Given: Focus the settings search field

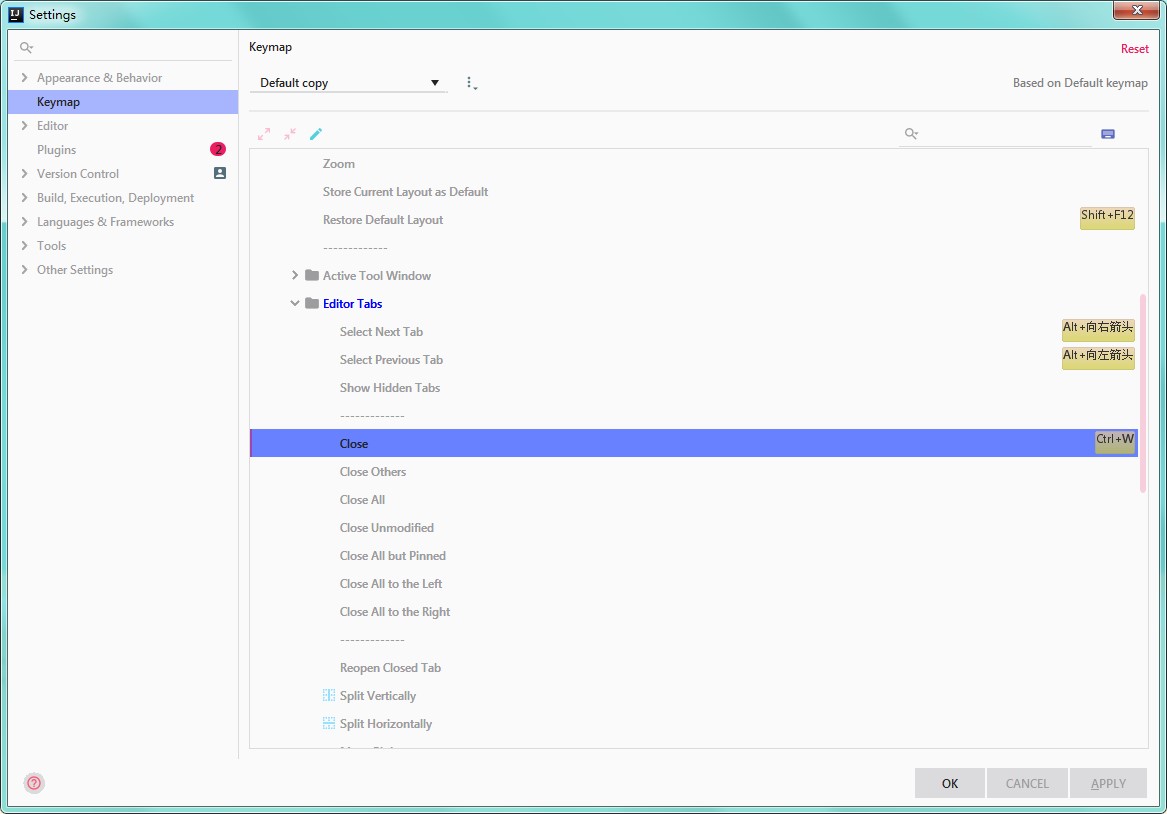Looking at the screenshot, I should (124, 48).
